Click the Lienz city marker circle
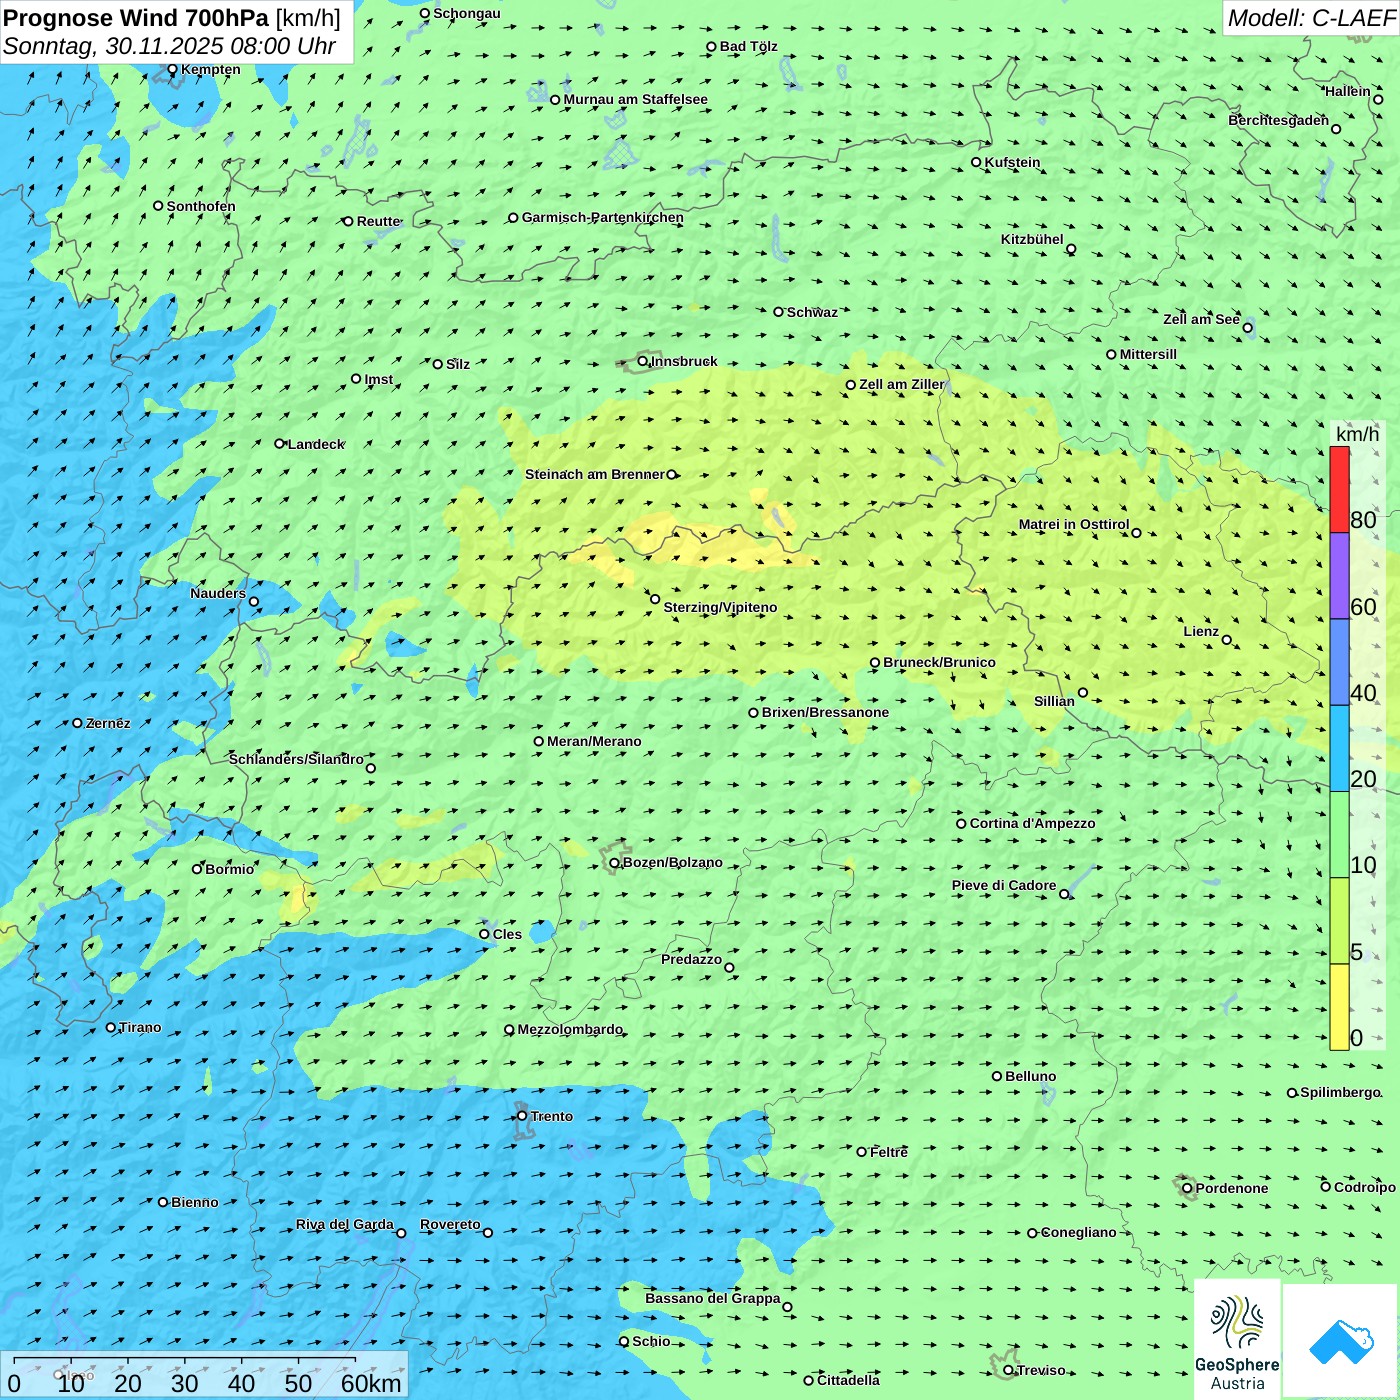The width and height of the screenshot is (1400, 1400). [1227, 640]
